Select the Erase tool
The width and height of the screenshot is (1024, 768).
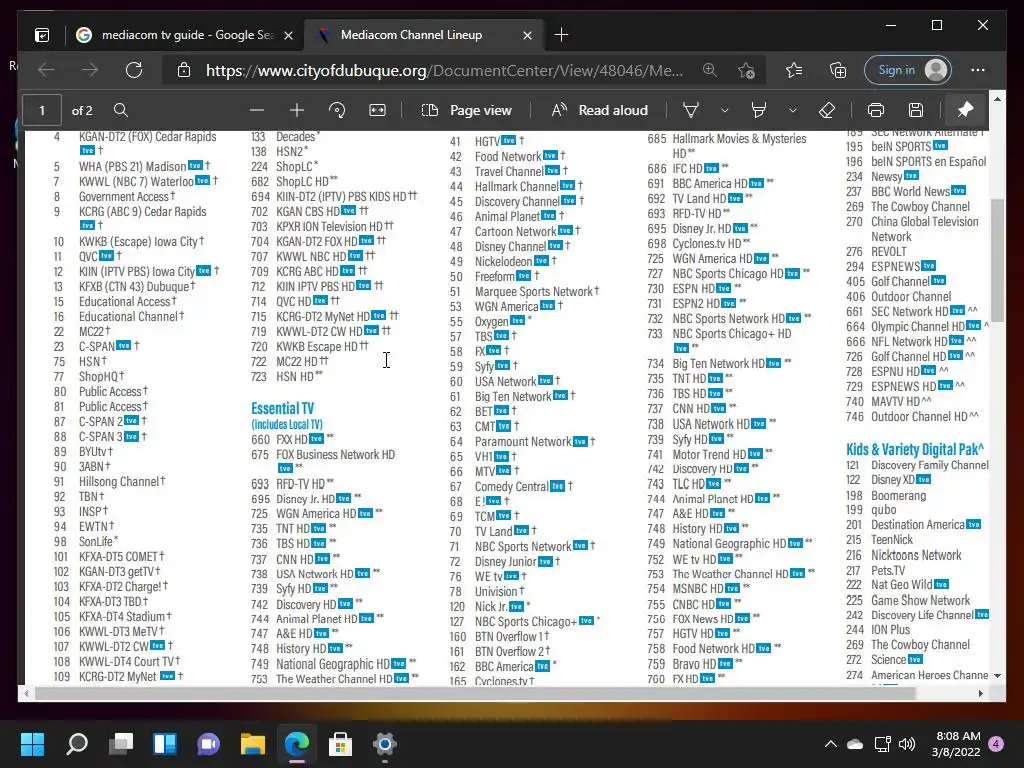coord(827,110)
